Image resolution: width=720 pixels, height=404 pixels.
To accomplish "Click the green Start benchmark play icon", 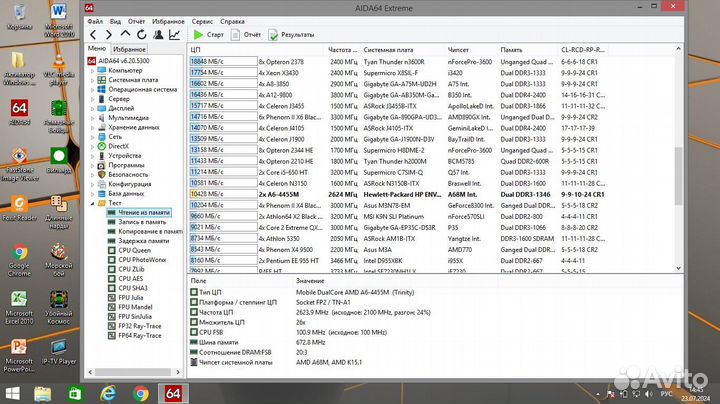I will [198, 34].
